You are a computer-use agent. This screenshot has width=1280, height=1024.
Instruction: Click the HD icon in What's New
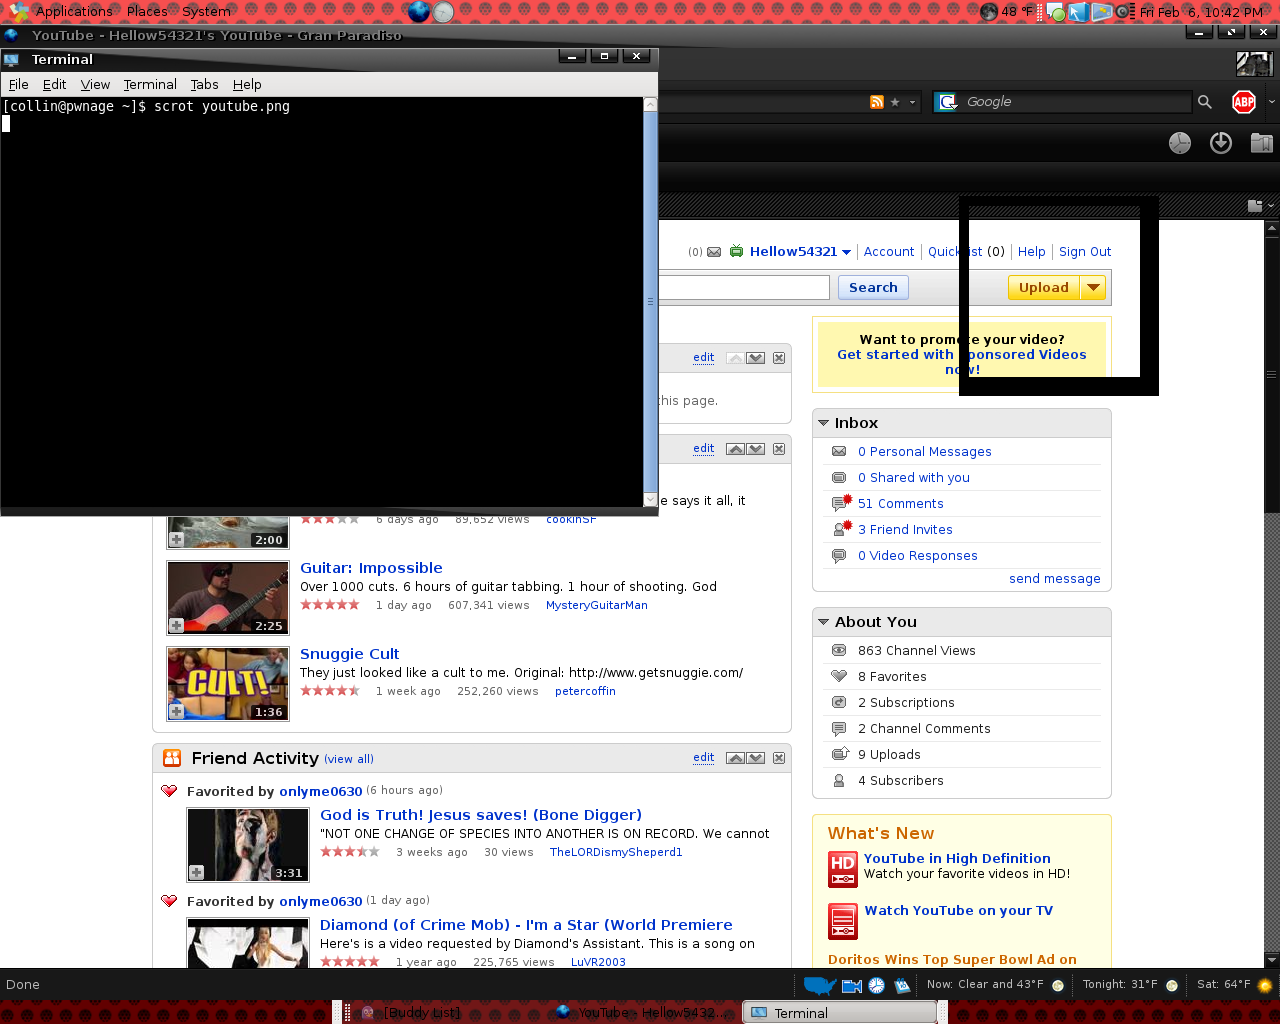tap(843, 869)
